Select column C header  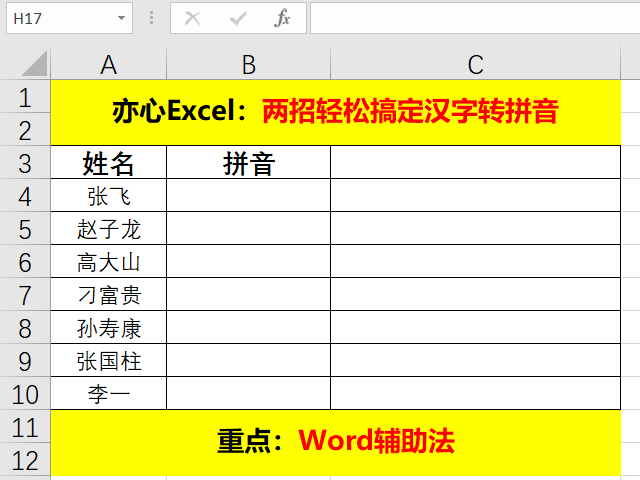point(476,64)
